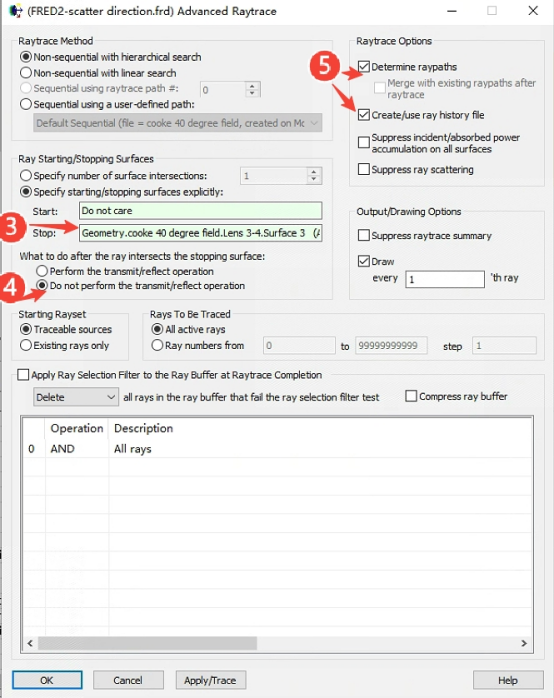The image size is (554, 698).
Task: Enable Apply Ray Selection Filter checkbox
Action: (23, 374)
